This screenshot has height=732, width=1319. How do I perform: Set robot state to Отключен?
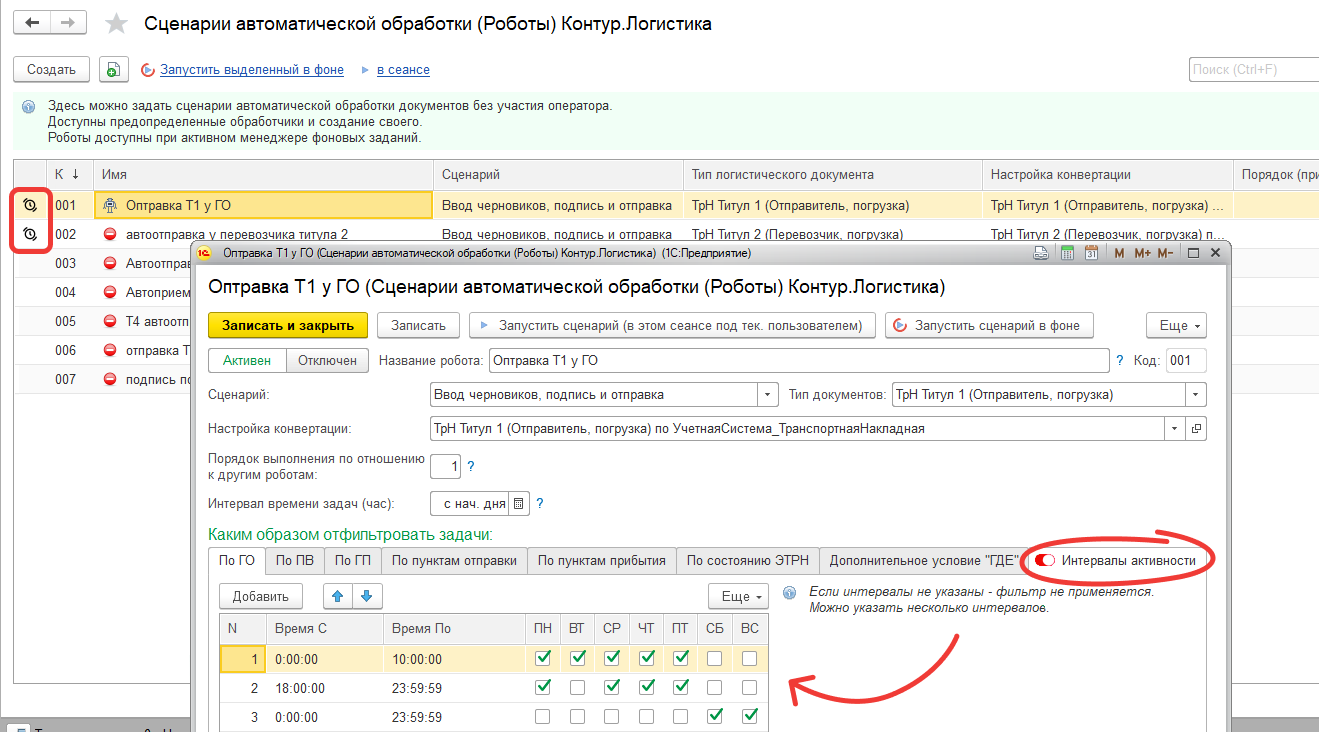(328, 360)
